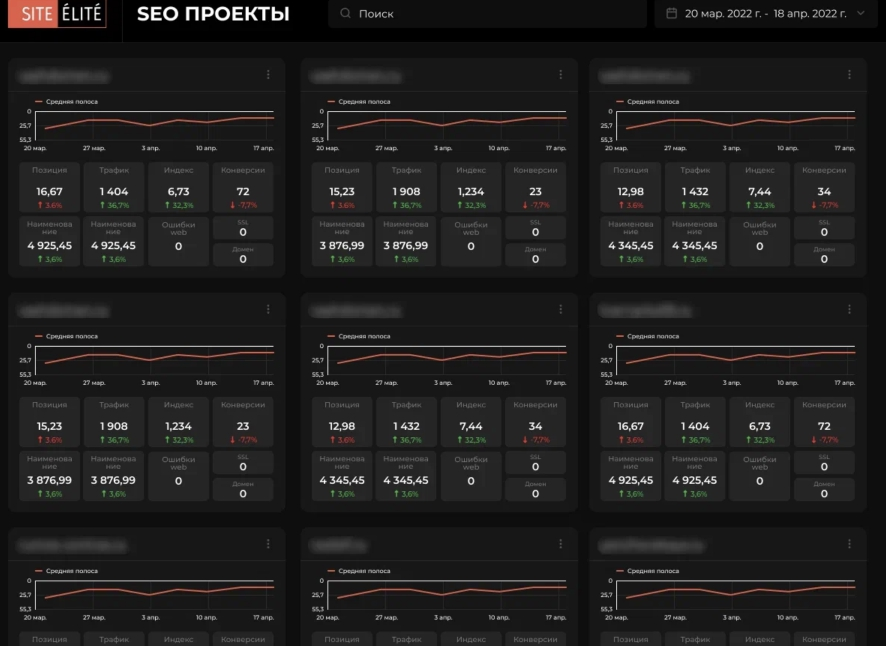
Task: Open three-dot menu of middle-row left card
Action: point(268,309)
